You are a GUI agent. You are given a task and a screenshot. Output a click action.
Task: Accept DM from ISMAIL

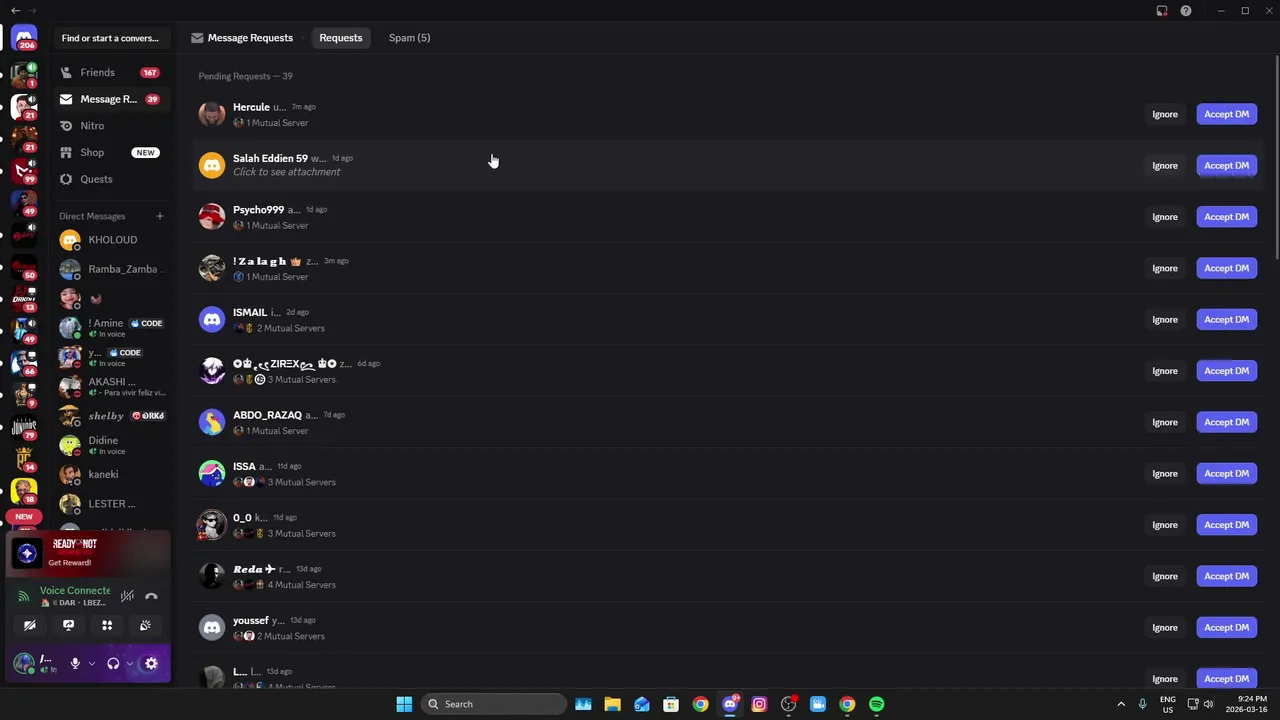click(1226, 319)
